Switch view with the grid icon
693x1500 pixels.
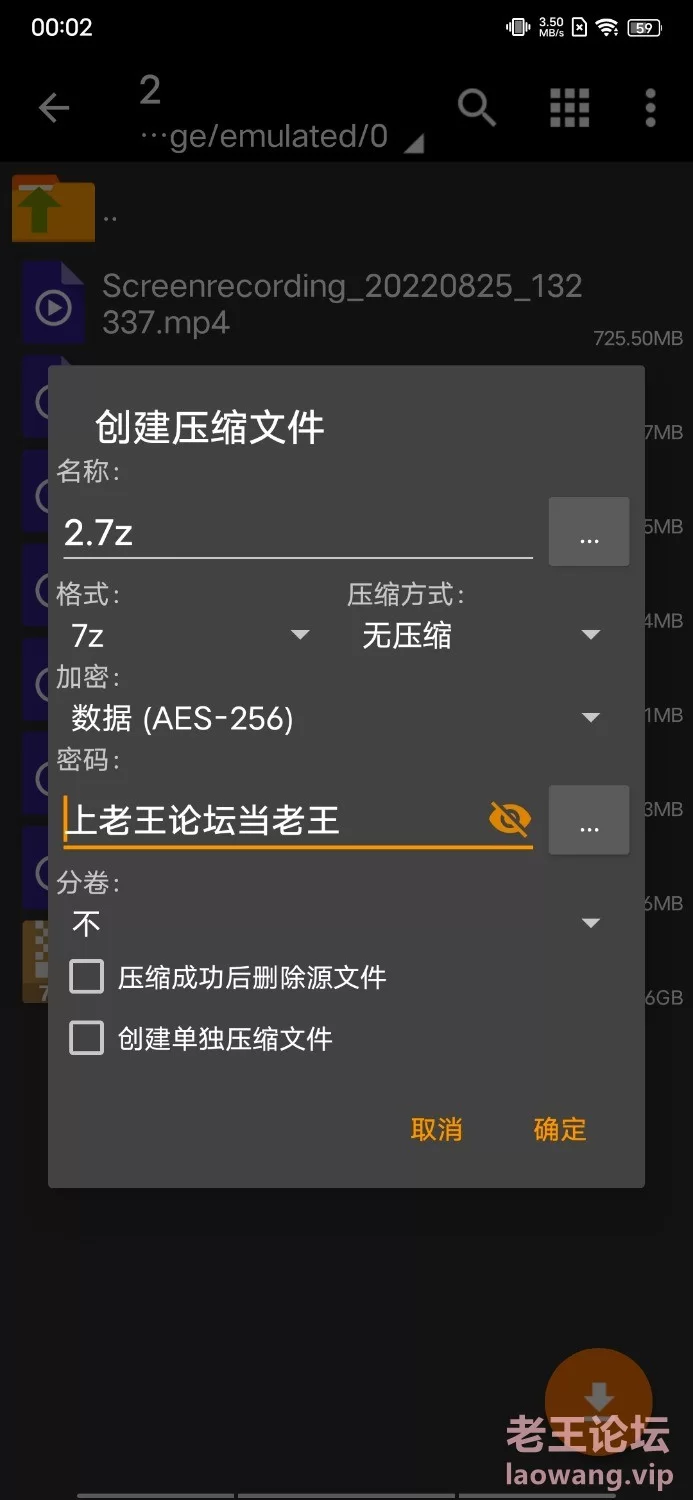pyautogui.click(x=569, y=108)
